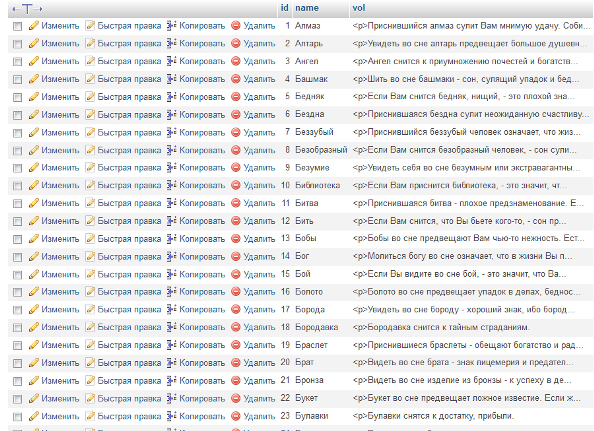Sort table by the id column header

pyautogui.click(x=284, y=8)
